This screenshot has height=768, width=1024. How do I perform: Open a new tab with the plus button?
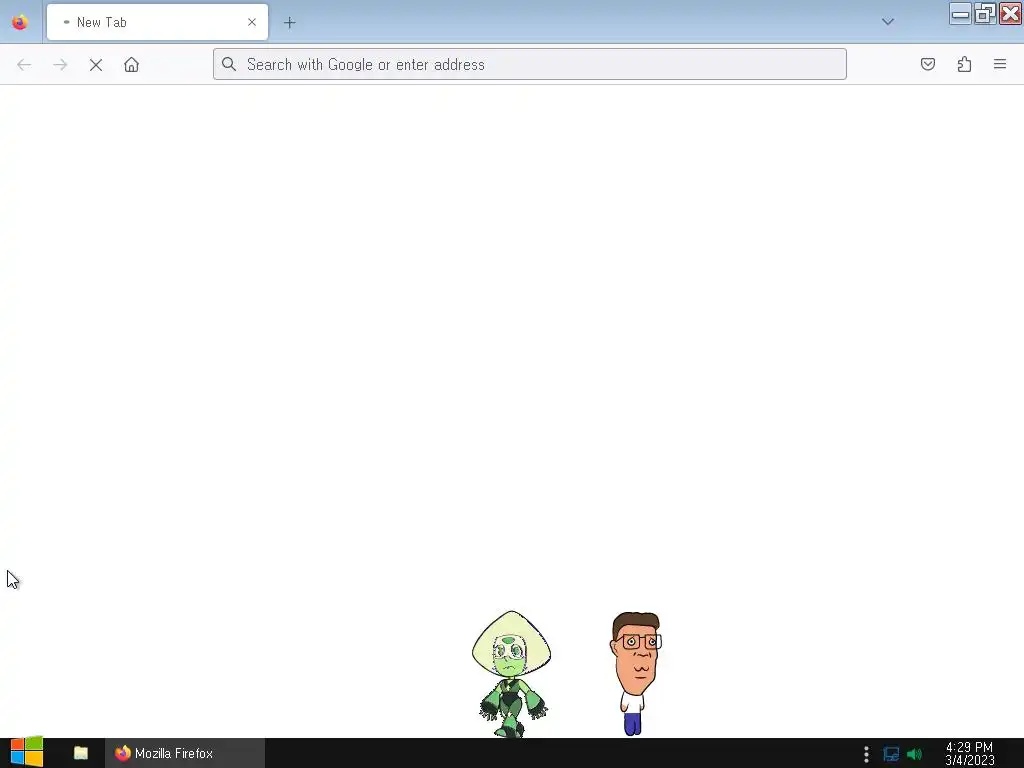[x=289, y=23]
